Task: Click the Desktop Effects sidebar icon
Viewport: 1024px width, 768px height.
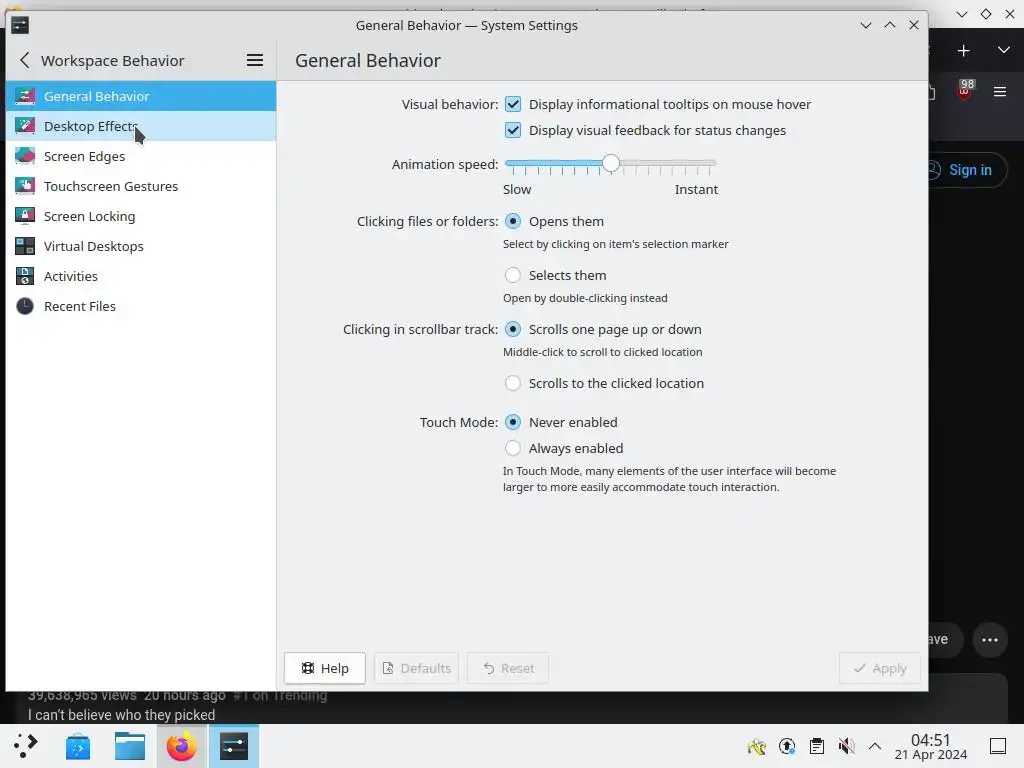Action: (x=25, y=126)
